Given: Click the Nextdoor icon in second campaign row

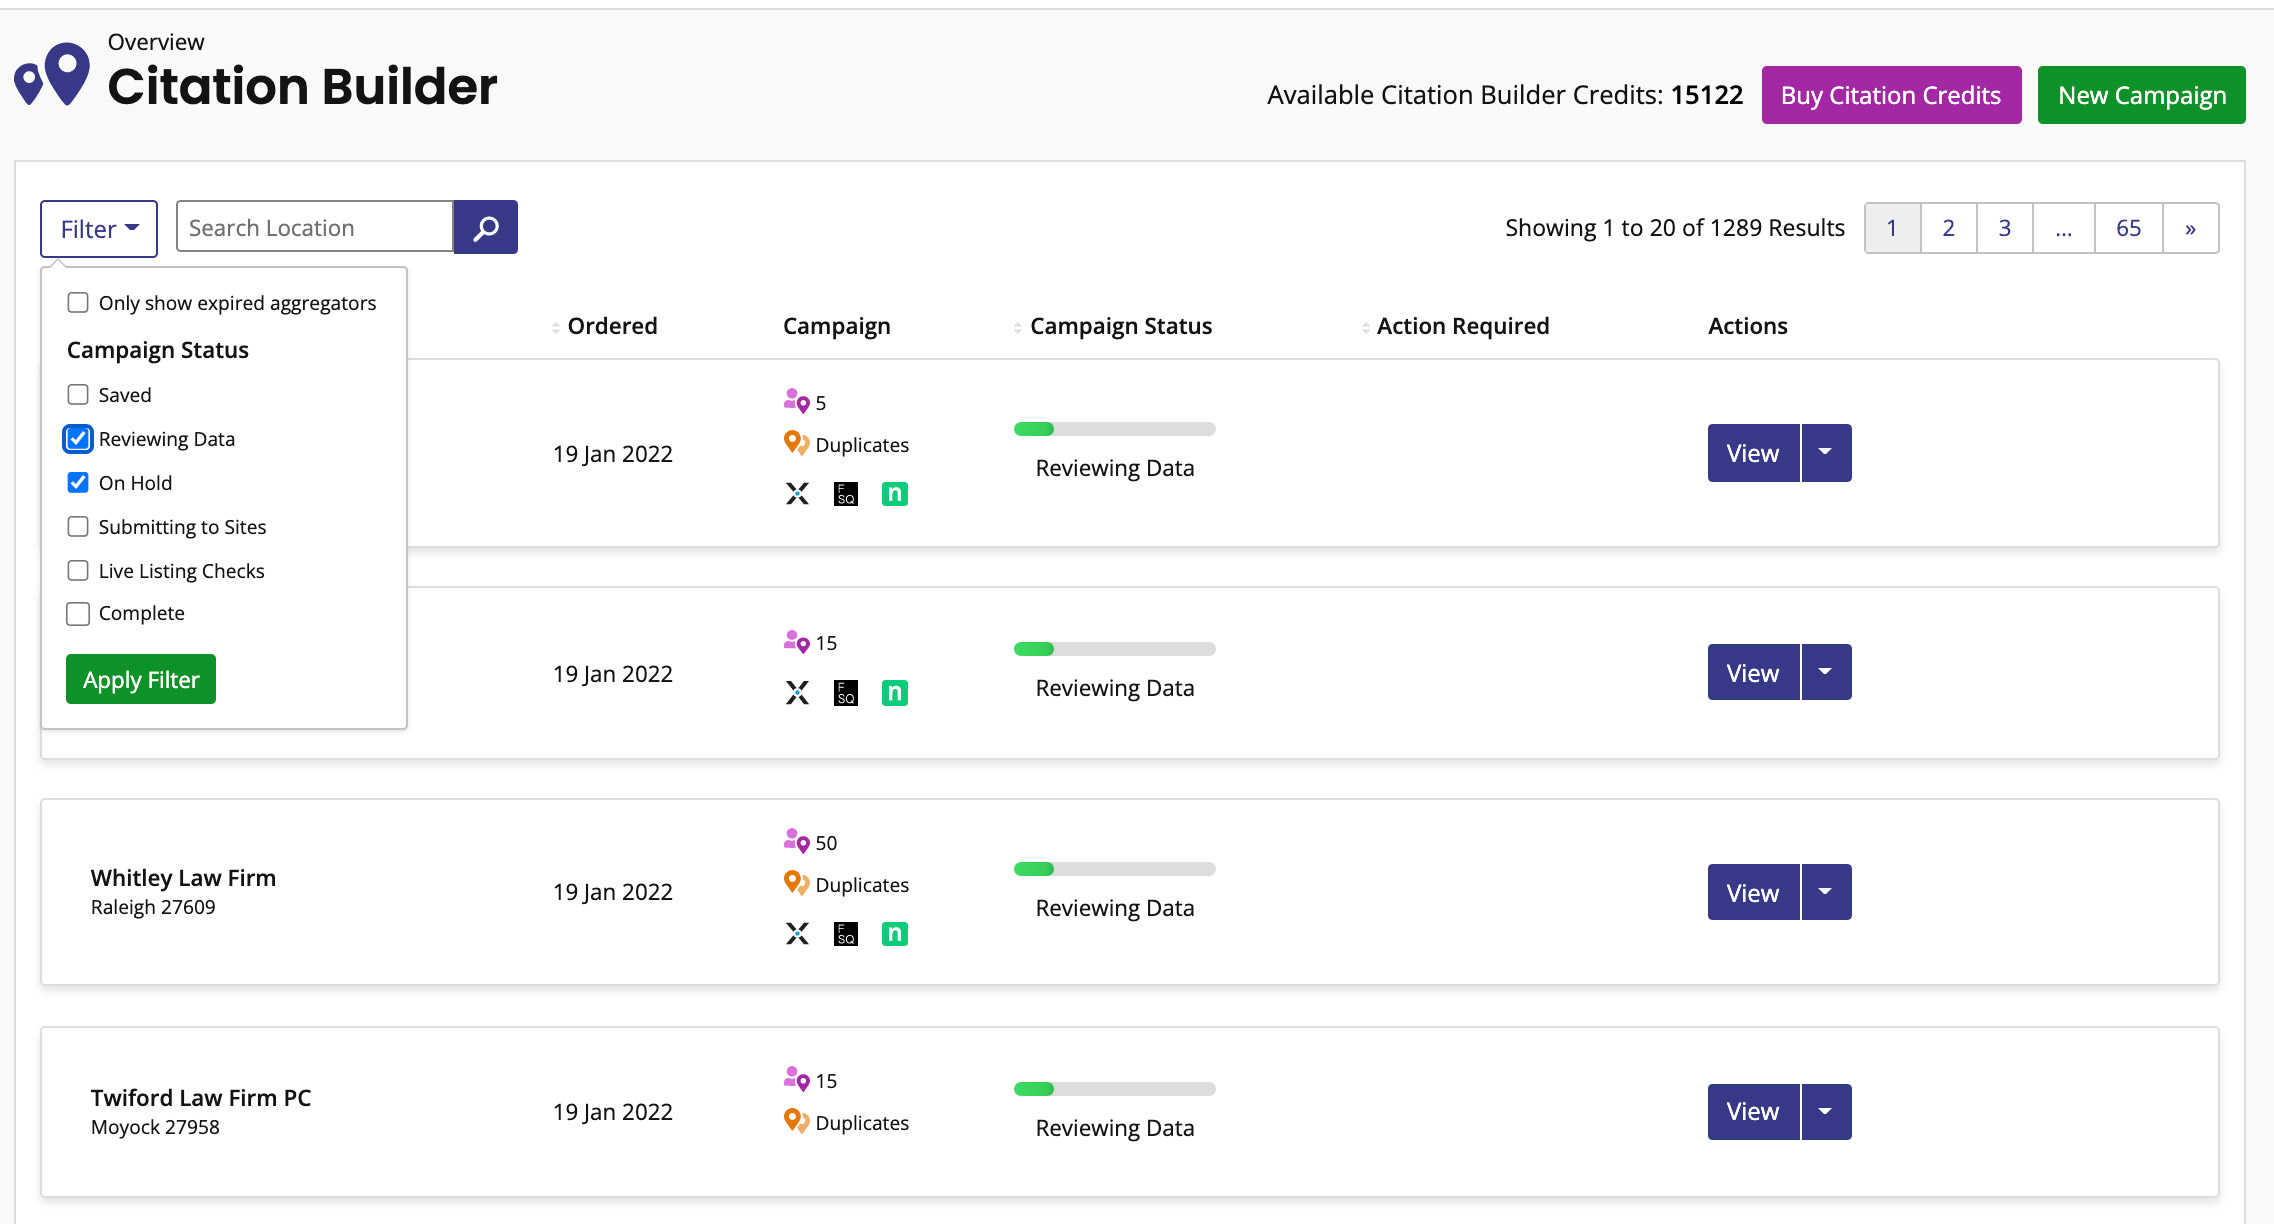Looking at the screenshot, I should click(x=895, y=692).
